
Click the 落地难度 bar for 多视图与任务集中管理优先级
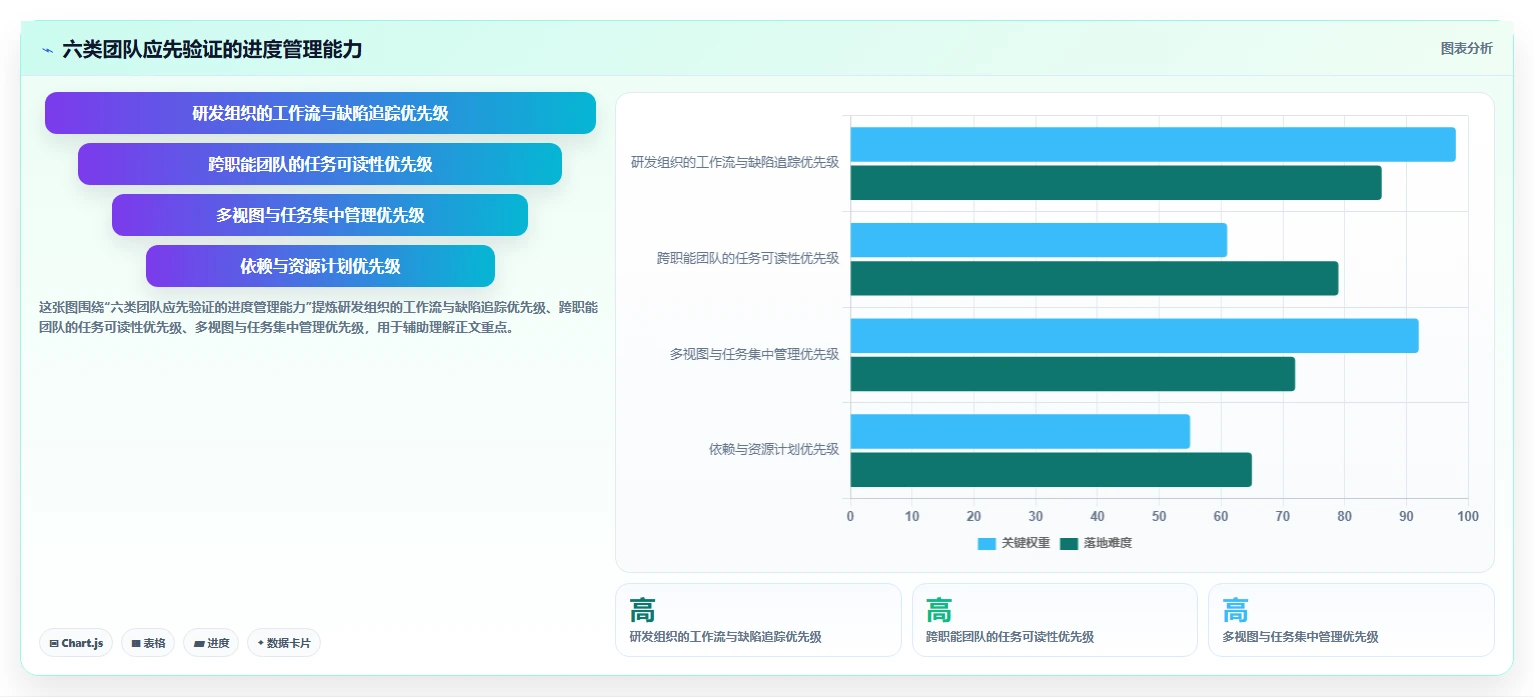point(1073,374)
